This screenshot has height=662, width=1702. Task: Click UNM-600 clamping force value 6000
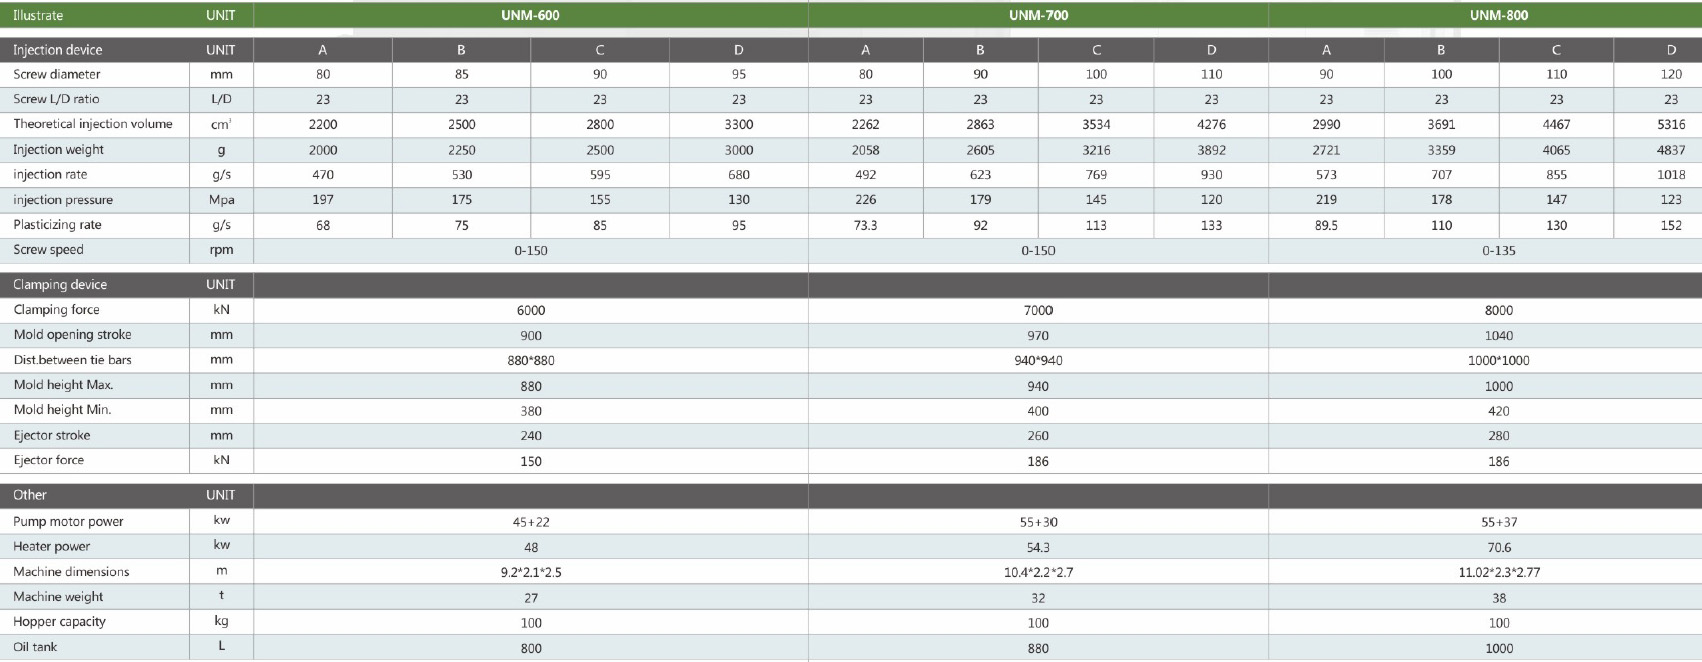(x=530, y=310)
